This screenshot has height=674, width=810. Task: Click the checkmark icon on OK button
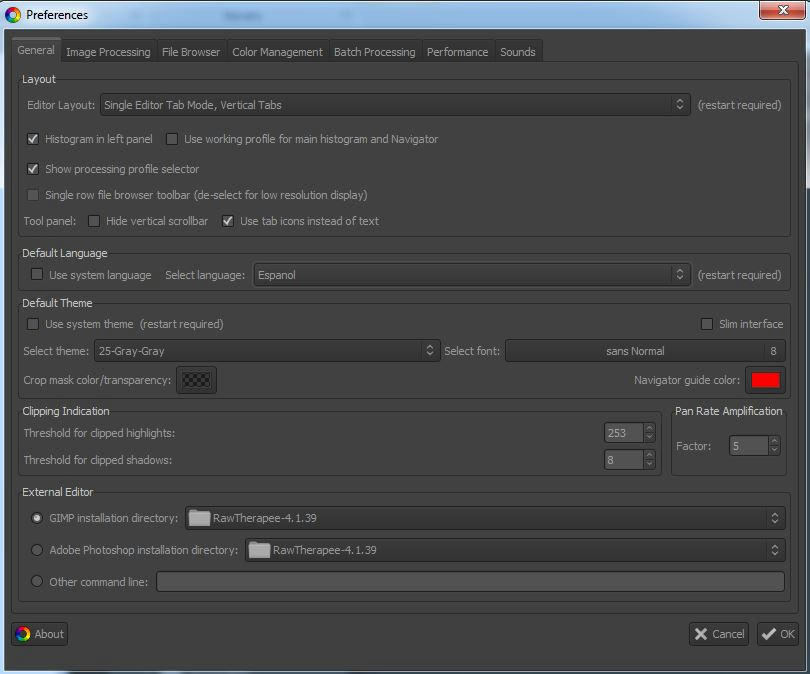click(x=768, y=634)
